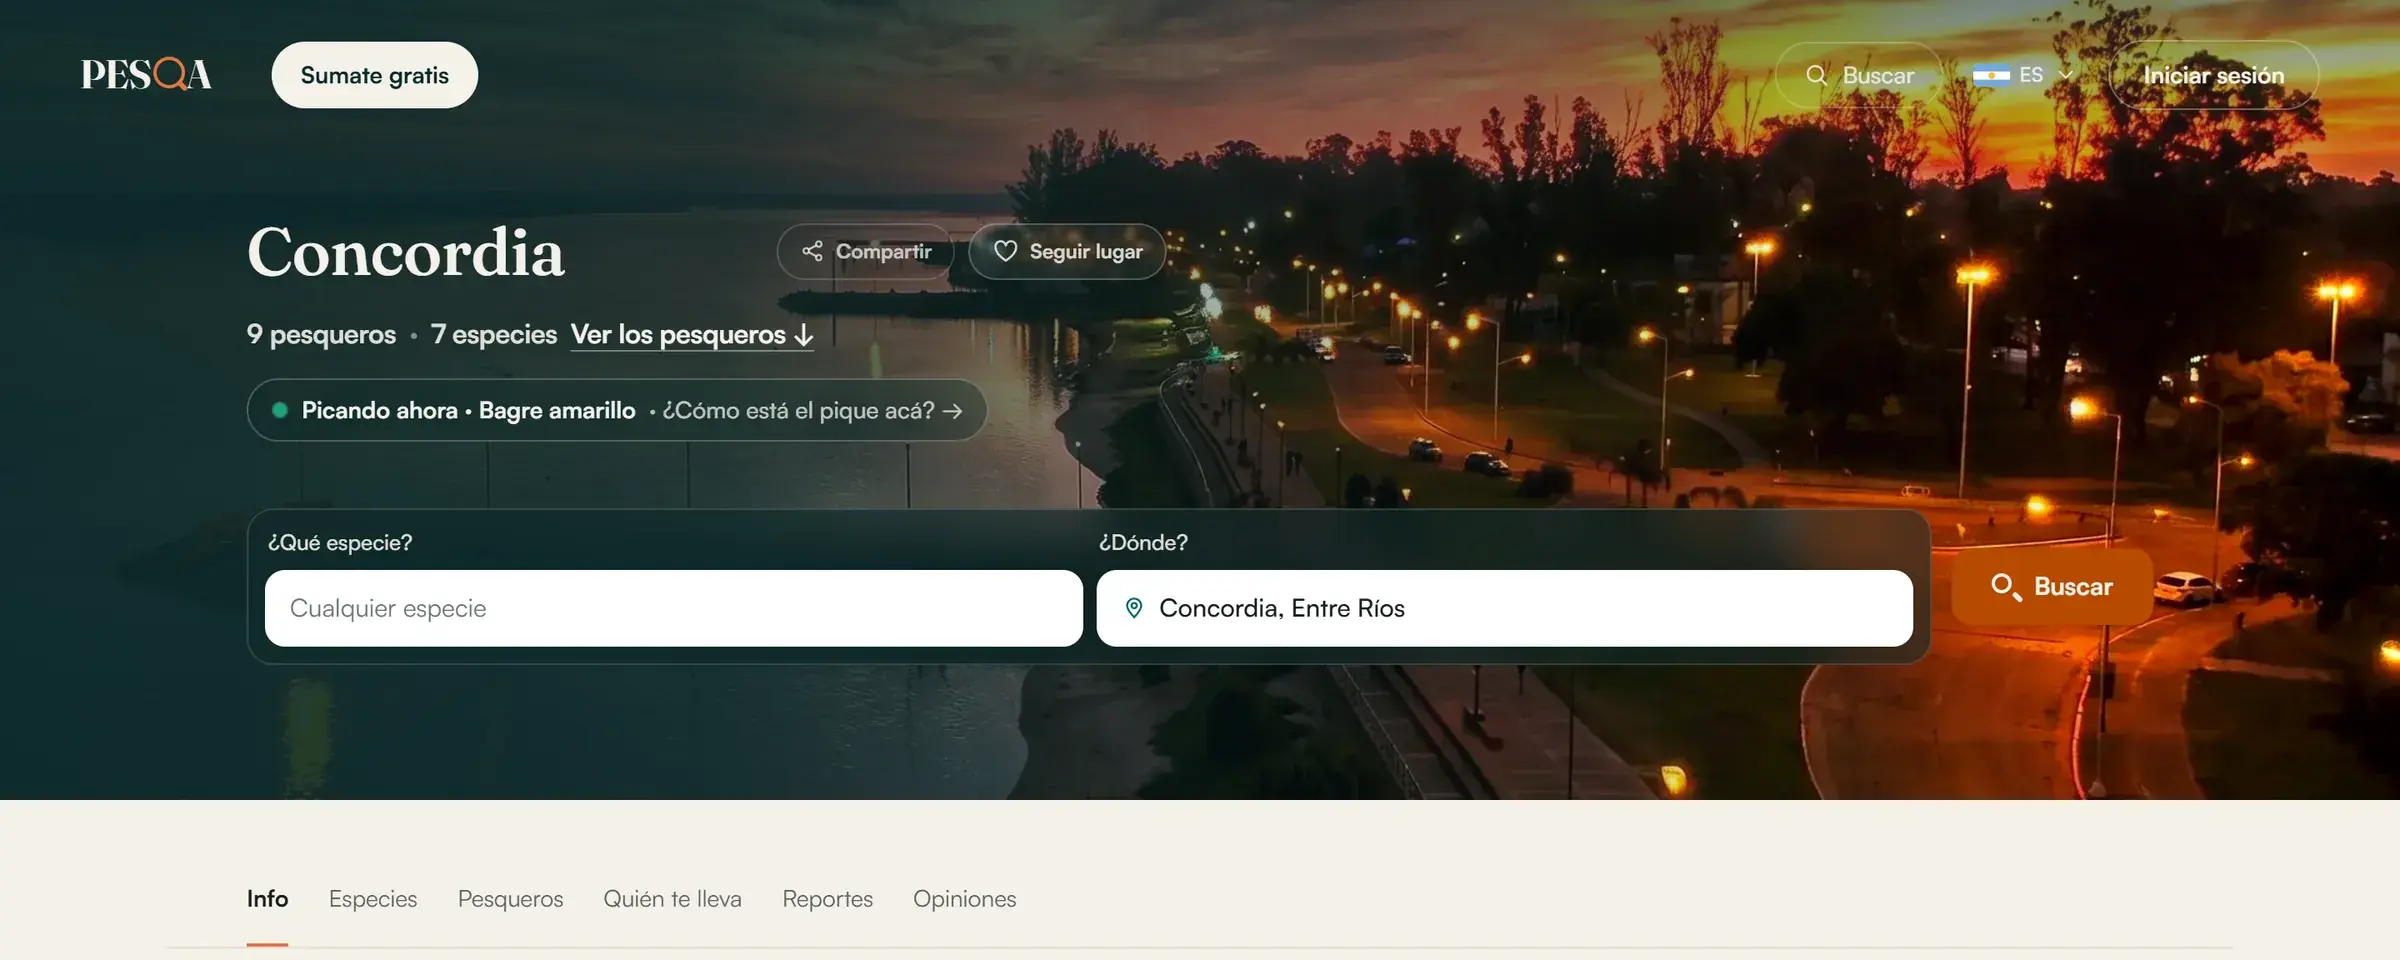The height and width of the screenshot is (960, 2400).
Task: Click the green Picando ahora status dot
Action: [x=280, y=410]
